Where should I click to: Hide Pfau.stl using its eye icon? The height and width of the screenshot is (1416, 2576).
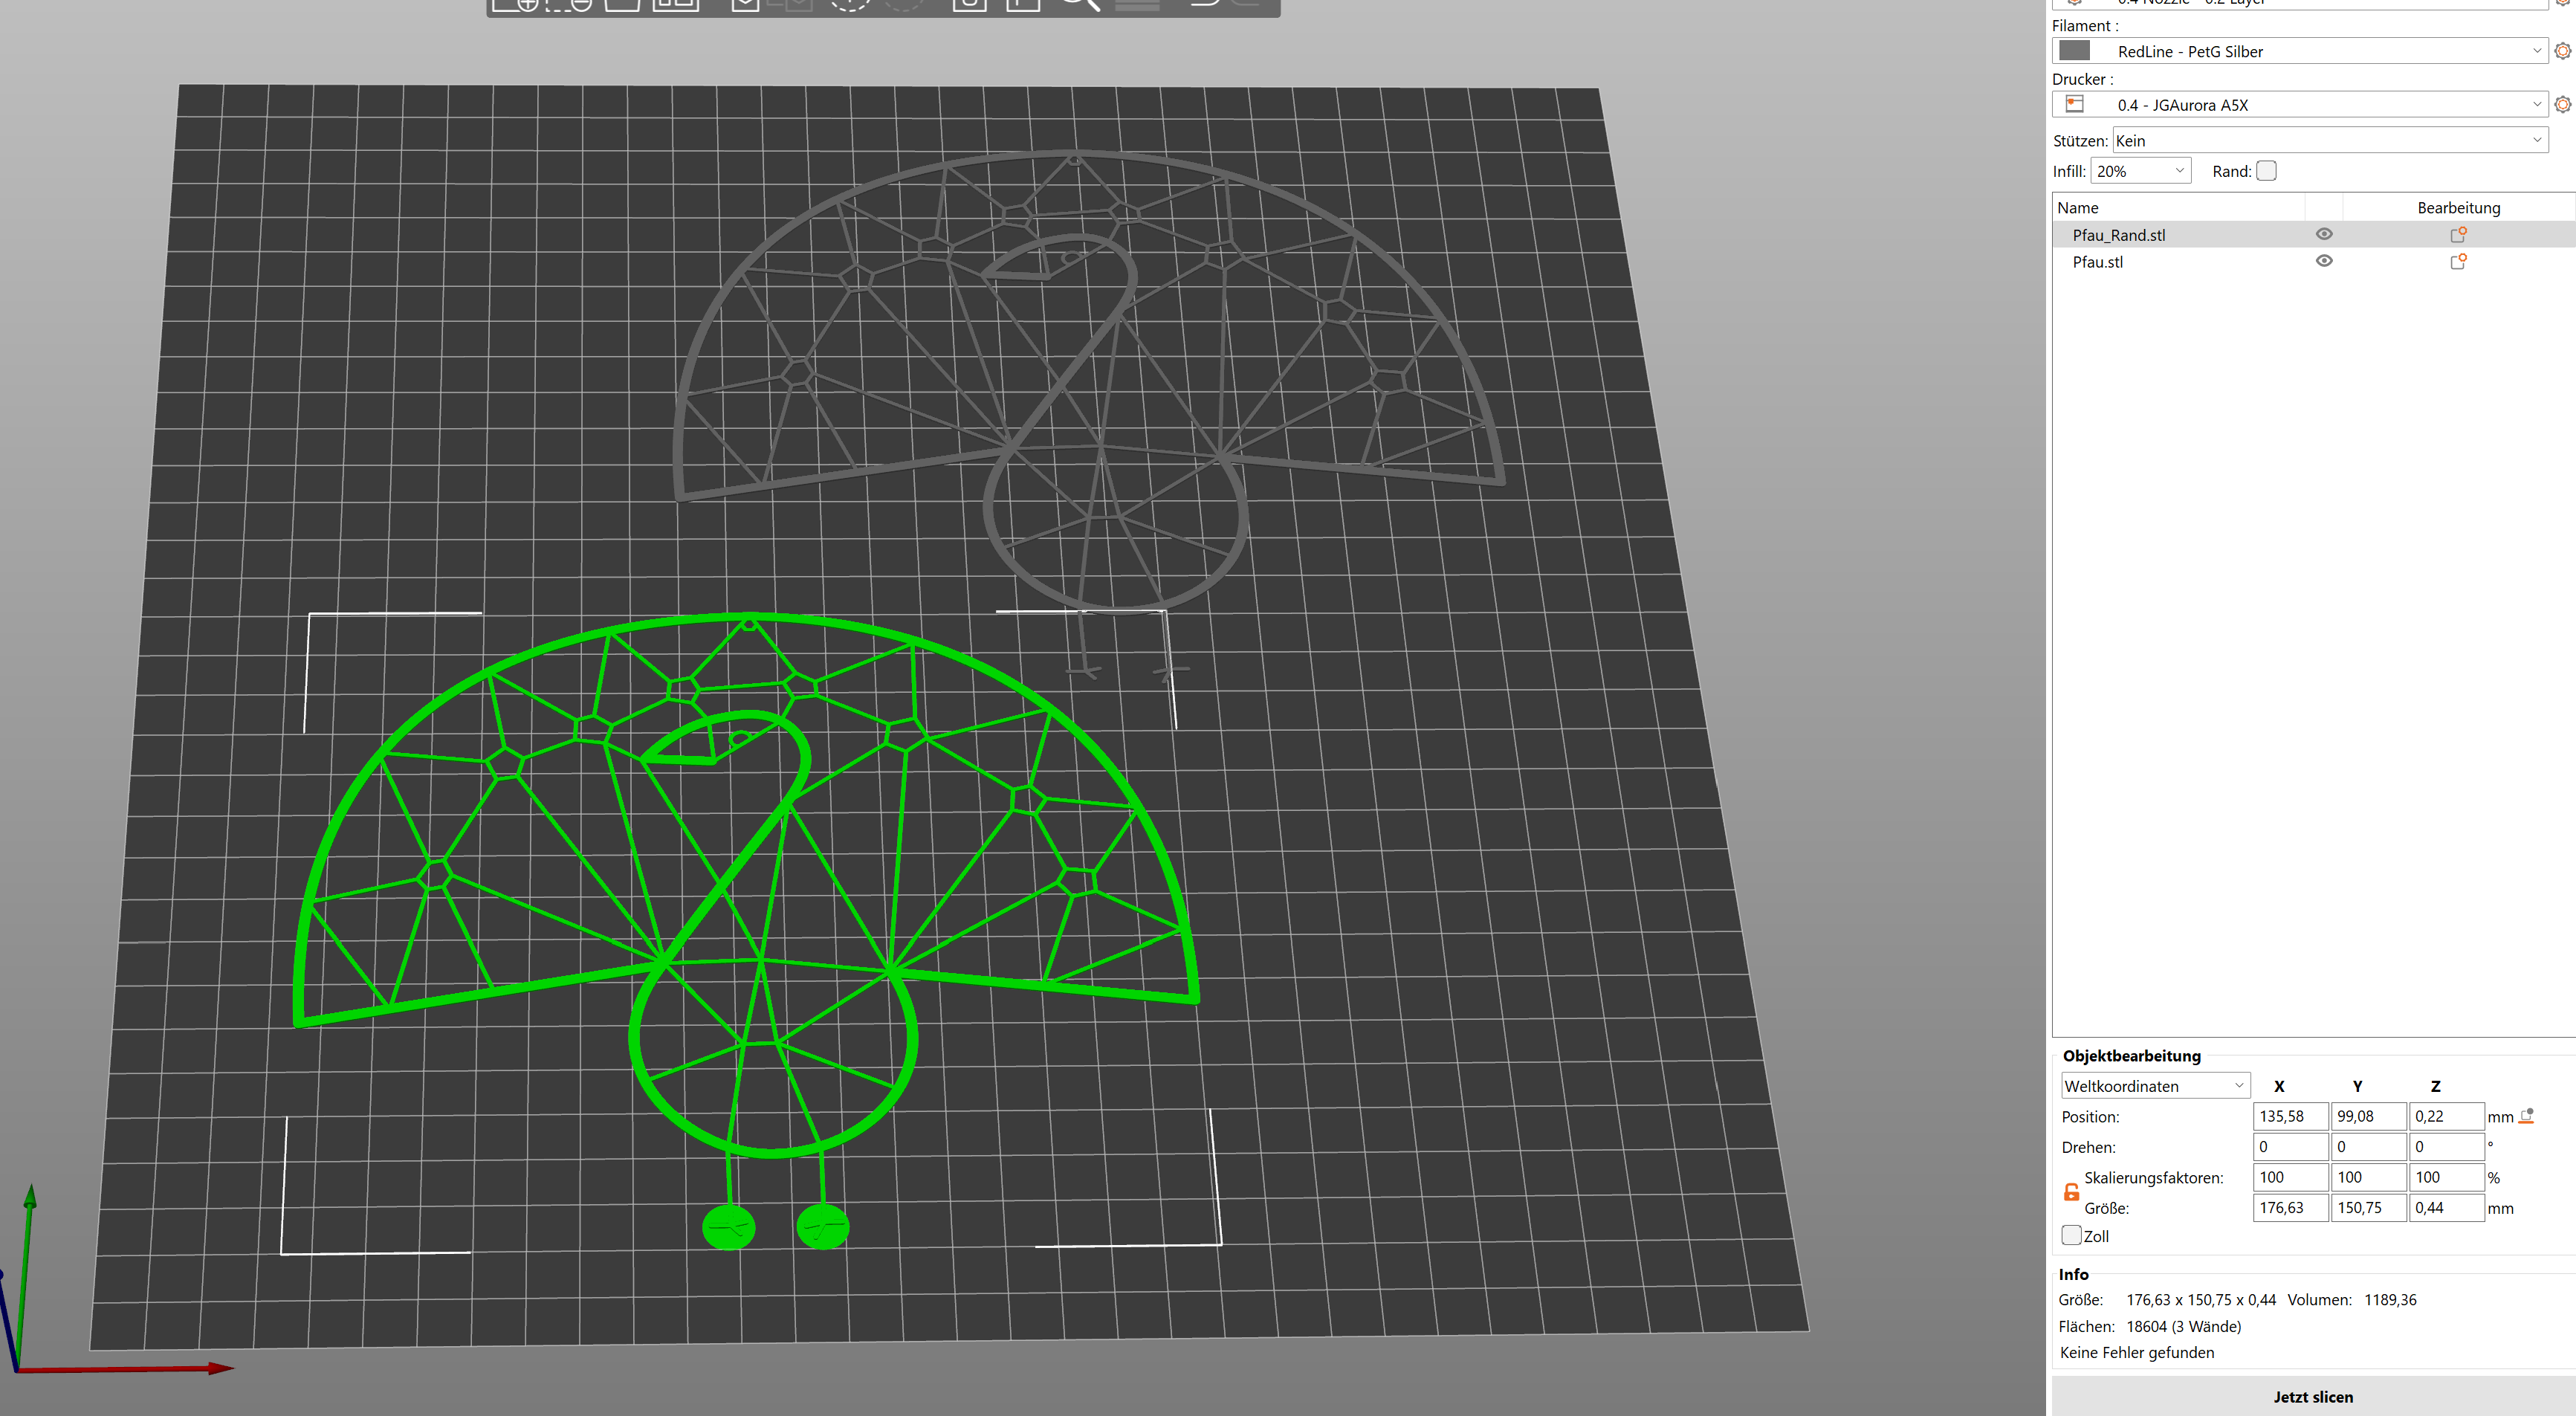(x=2324, y=261)
